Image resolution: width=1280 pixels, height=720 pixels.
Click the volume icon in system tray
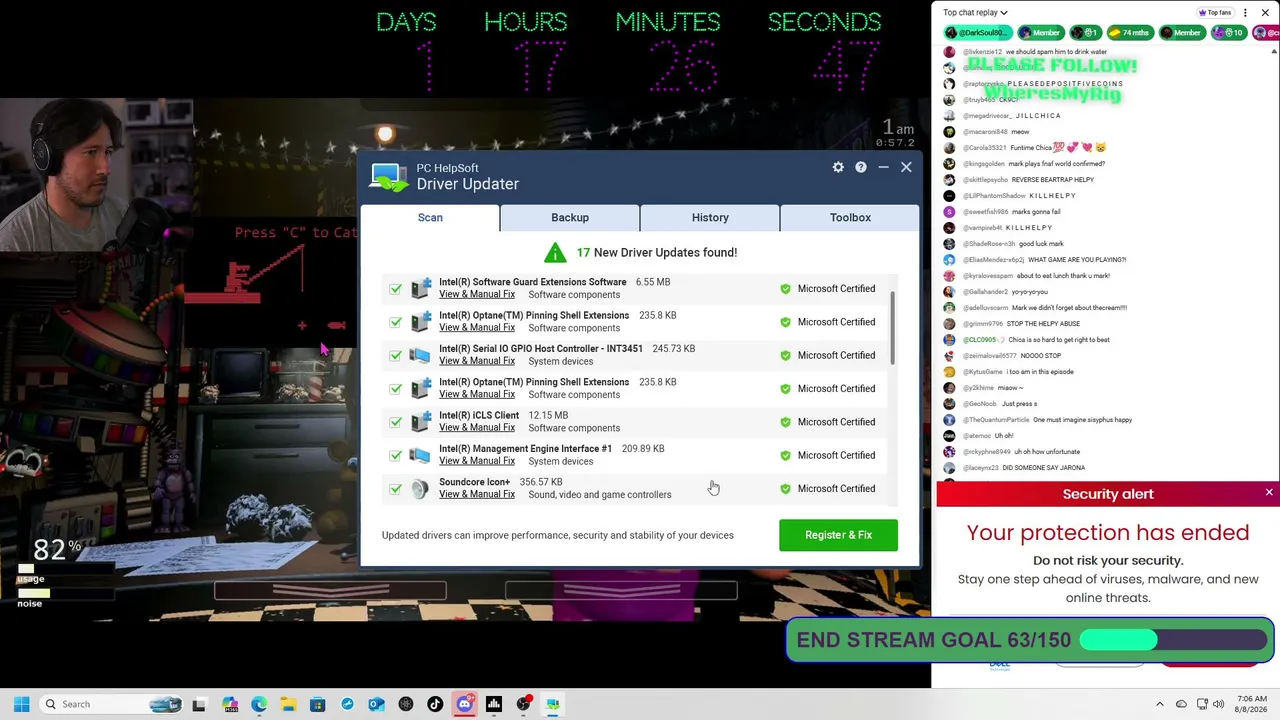pyautogui.click(x=1218, y=704)
